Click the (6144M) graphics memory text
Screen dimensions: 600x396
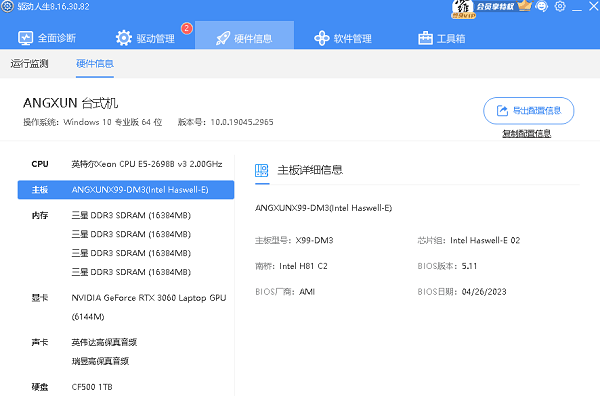click(x=88, y=316)
